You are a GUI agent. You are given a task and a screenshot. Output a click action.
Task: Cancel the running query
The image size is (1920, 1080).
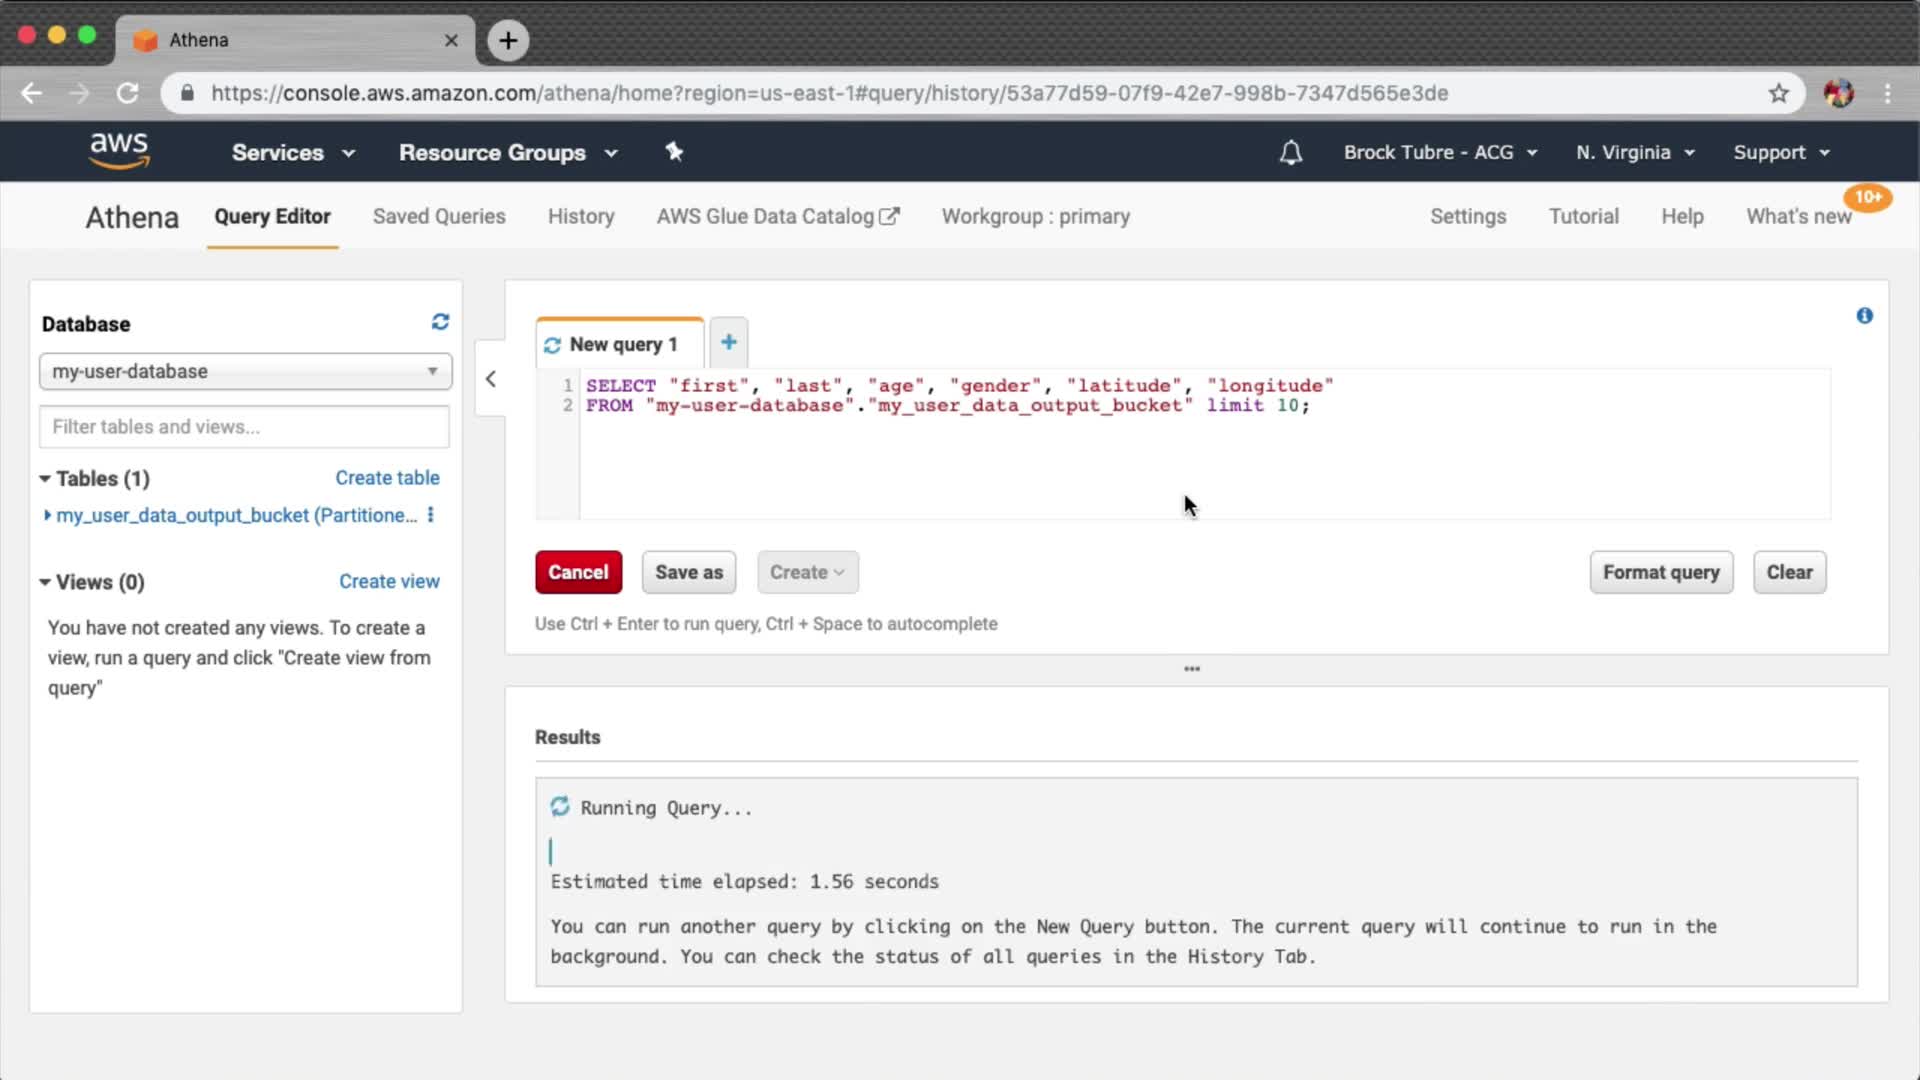pos(578,572)
